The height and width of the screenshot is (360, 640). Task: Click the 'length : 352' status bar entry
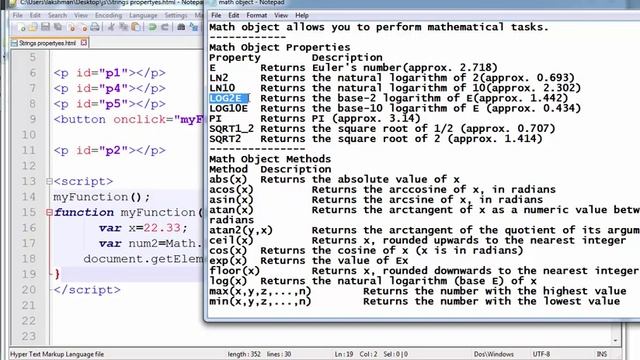(244, 354)
